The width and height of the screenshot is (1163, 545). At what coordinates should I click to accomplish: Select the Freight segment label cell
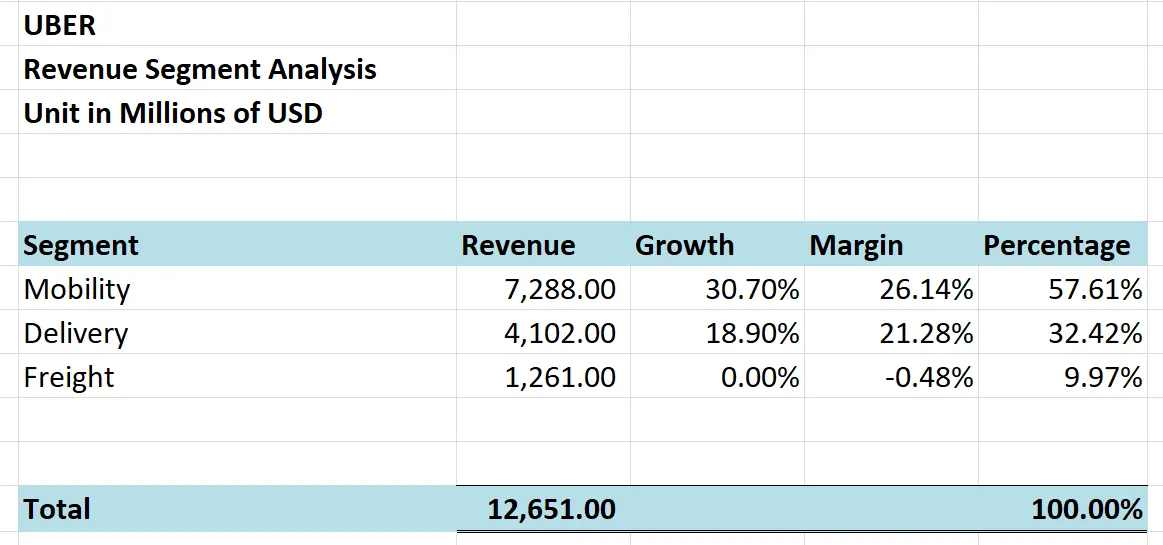click(x=69, y=377)
